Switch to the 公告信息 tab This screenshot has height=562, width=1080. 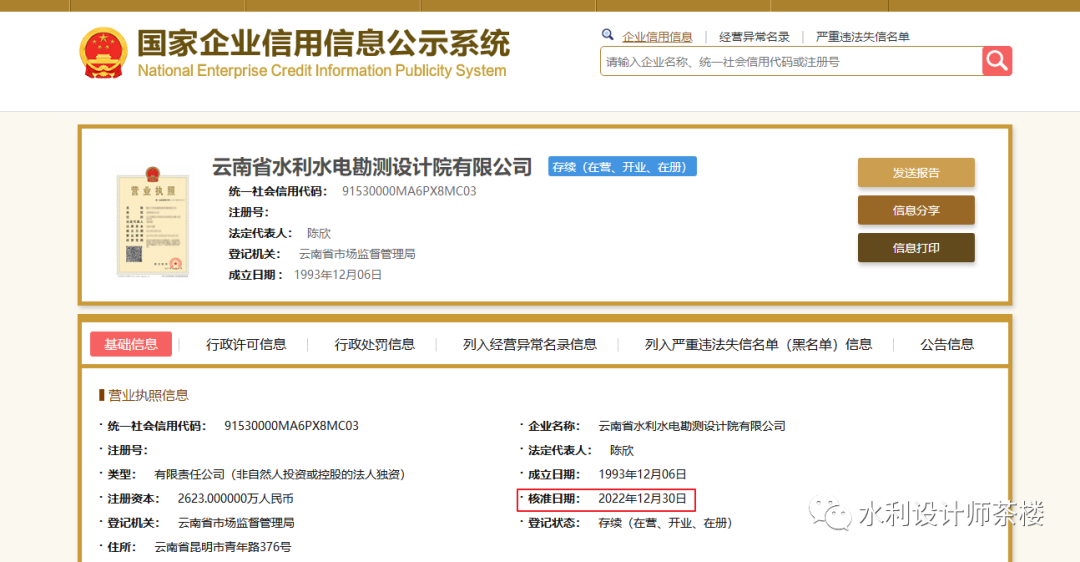[947, 344]
